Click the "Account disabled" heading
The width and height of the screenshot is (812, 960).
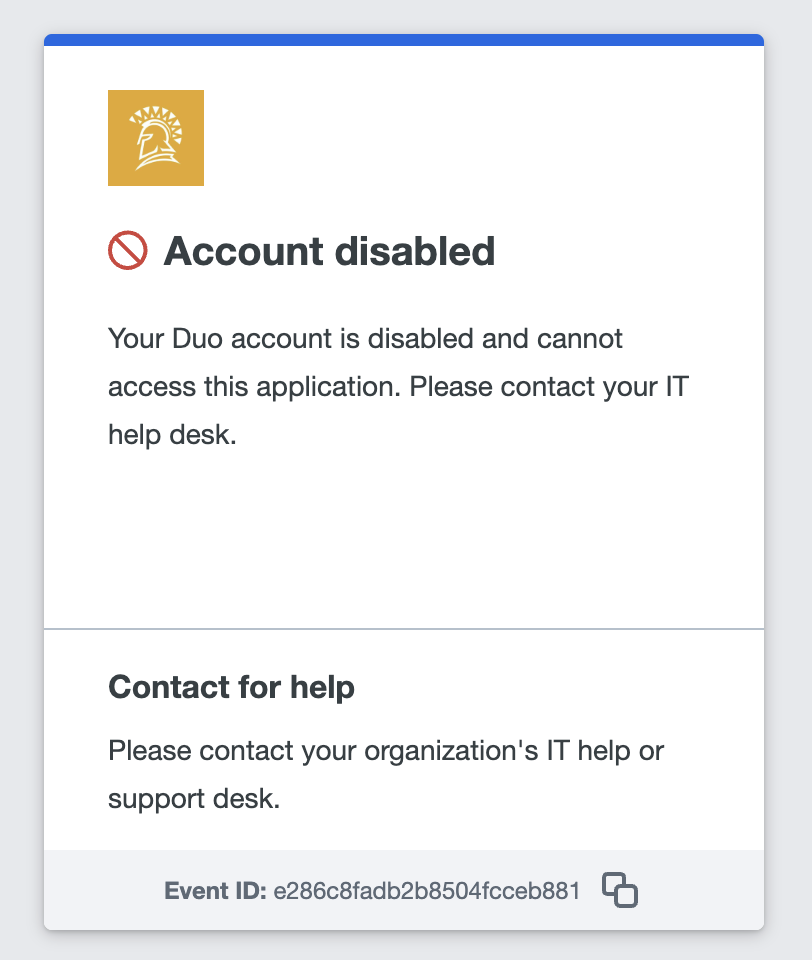pyautogui.click(x=329, y=251)
